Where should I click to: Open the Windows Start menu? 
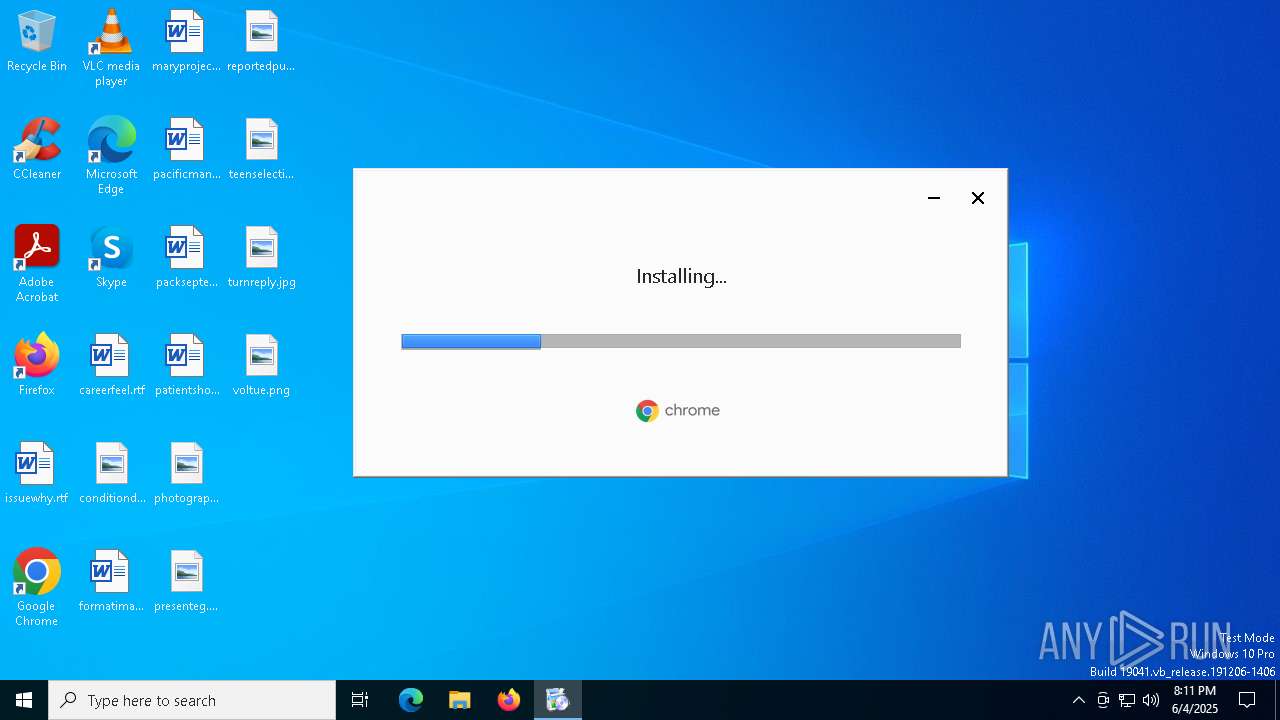[x=24, y=700]
